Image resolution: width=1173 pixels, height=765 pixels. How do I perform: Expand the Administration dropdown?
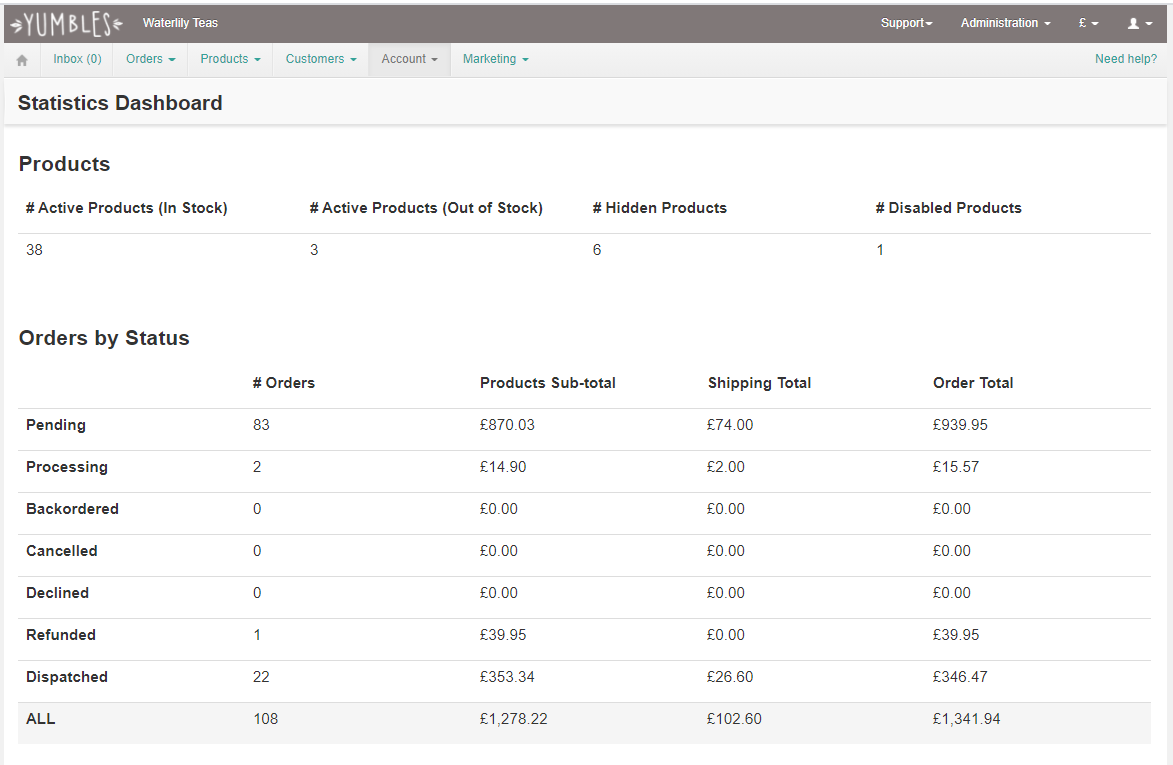[x=1004, y=22]
